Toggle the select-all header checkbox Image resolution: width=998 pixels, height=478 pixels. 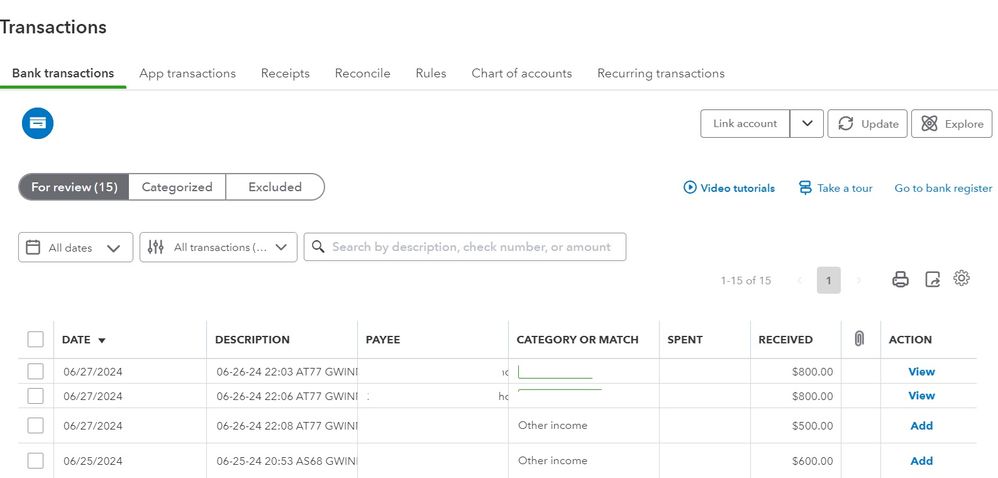click(36, 339)
